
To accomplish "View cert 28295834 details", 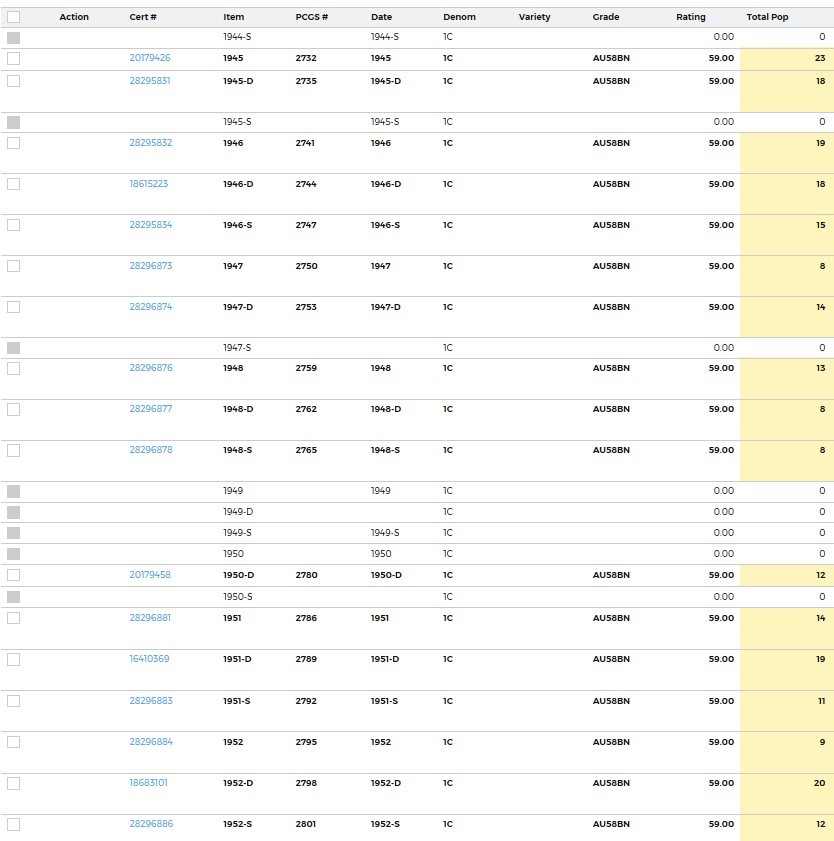I will pos(151,225).
